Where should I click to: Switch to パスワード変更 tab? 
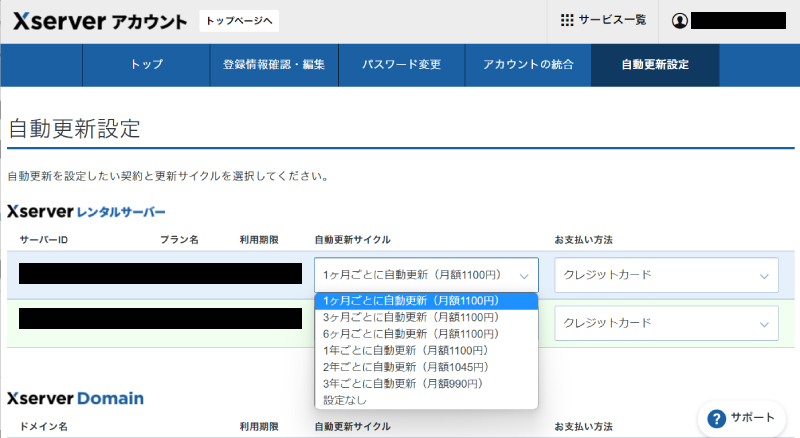400,65
